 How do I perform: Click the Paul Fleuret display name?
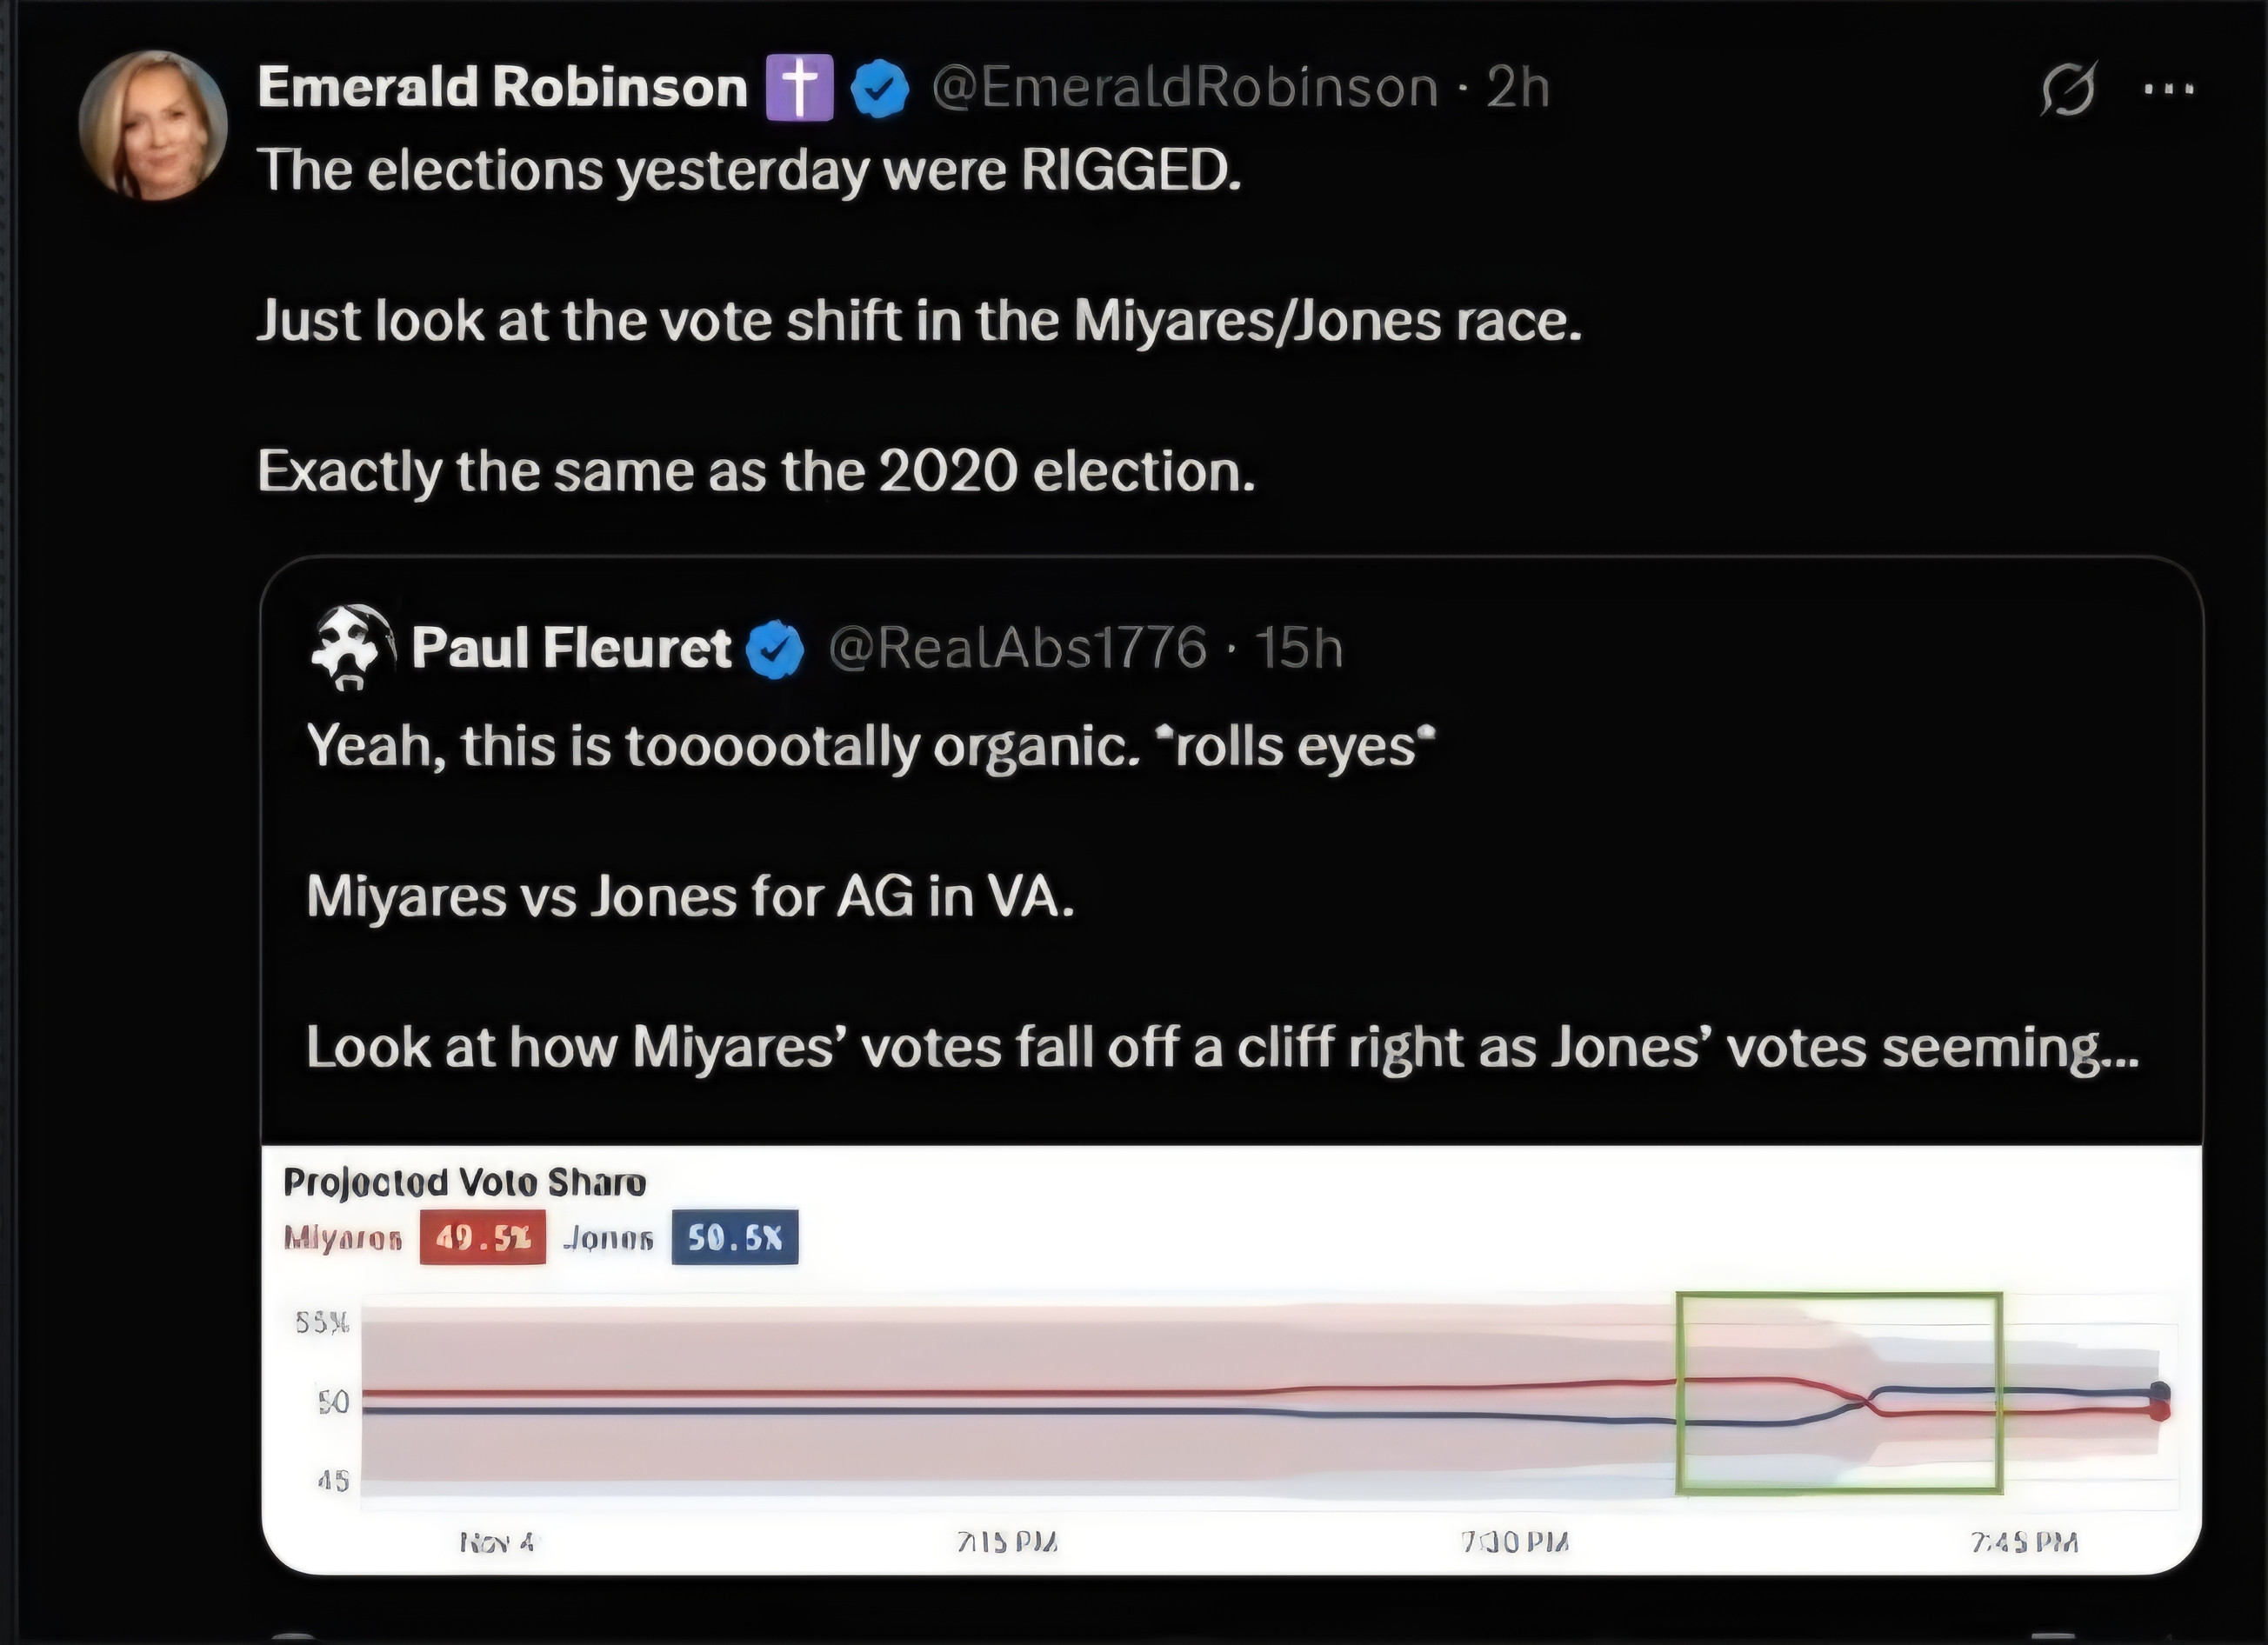[571, 648]
